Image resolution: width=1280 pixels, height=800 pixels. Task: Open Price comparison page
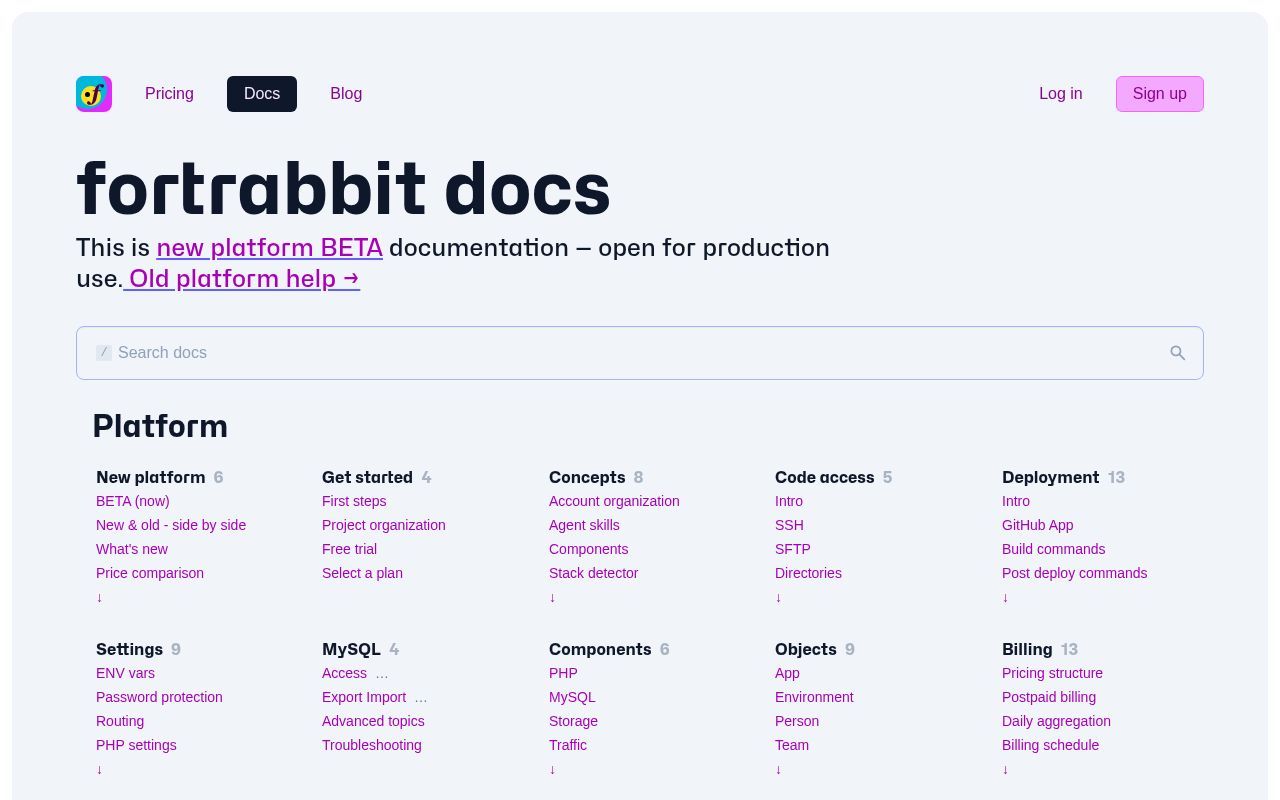point(150,573)
